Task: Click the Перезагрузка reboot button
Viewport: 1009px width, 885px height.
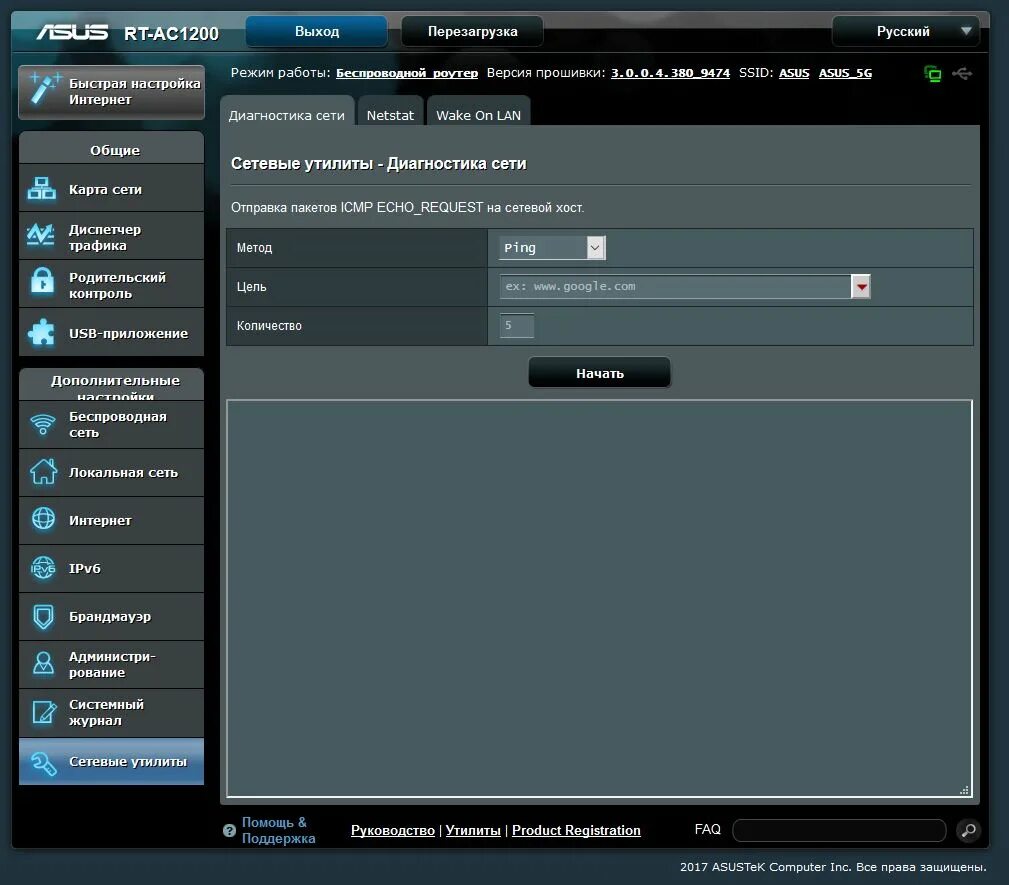Action: pos(472,32)
